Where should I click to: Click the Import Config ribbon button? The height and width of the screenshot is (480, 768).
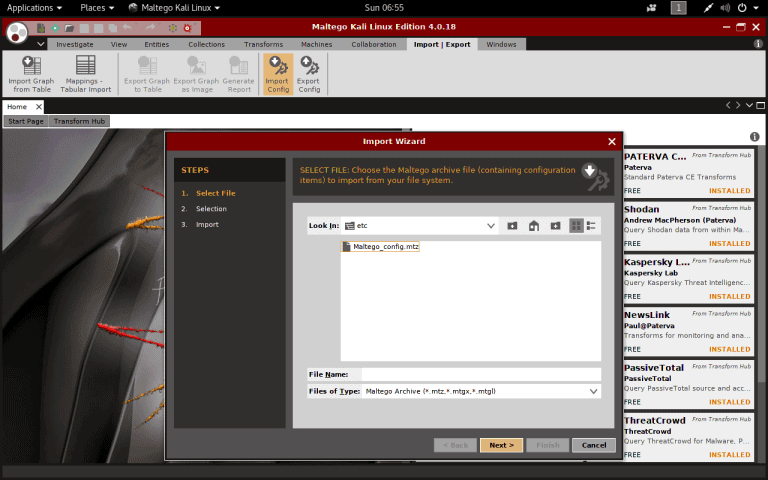(278, 74)
